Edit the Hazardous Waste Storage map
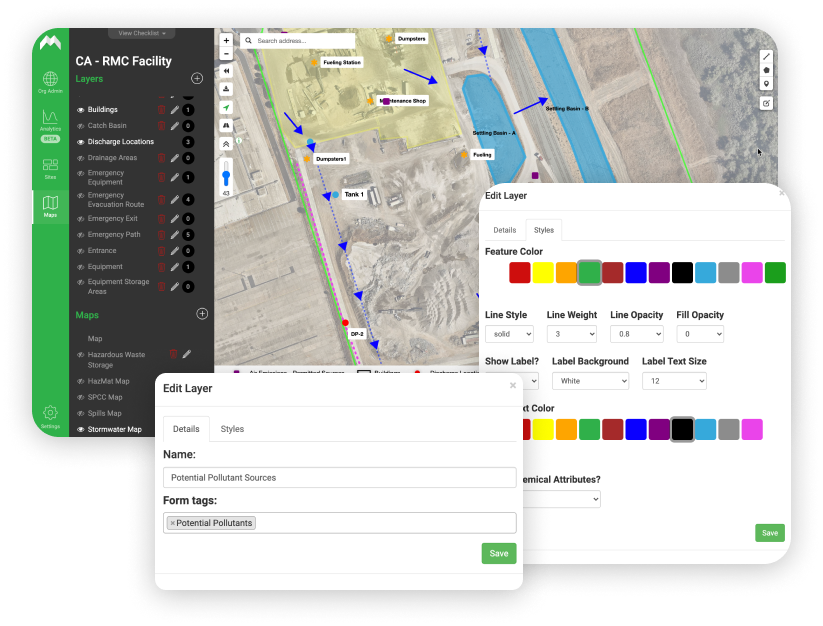Screen dimensions: 823x626 coord(187,354)
